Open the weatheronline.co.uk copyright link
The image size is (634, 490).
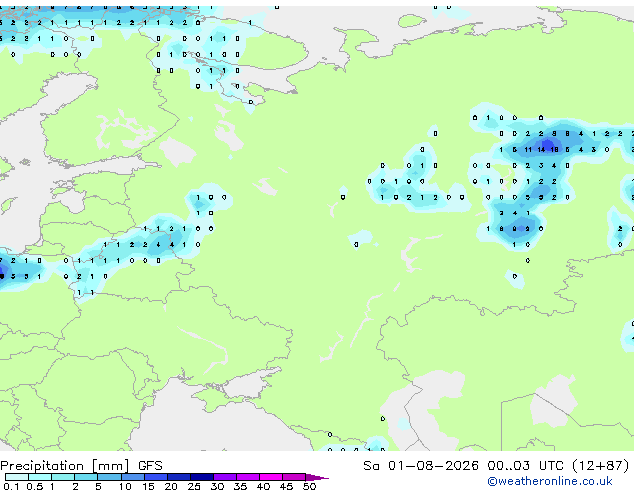550,481
